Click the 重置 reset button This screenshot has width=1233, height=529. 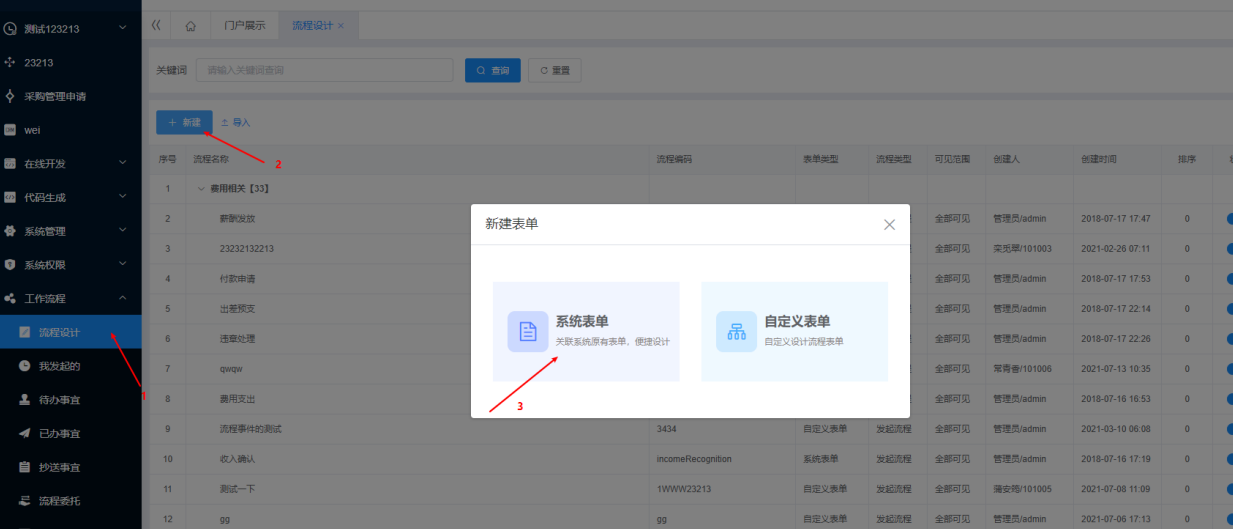point(555,70)
